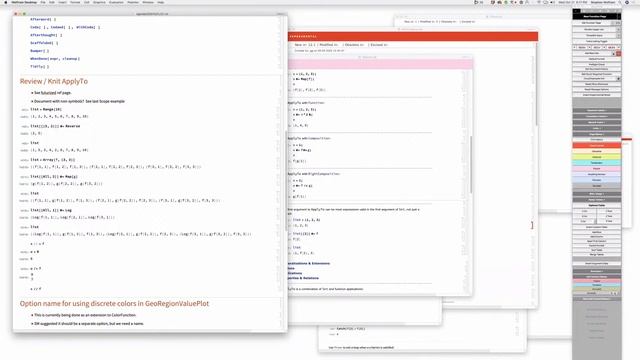Click the 'Modified in:' field in documentation window
The height and width of the screenshot is (360, 640).
329,45
